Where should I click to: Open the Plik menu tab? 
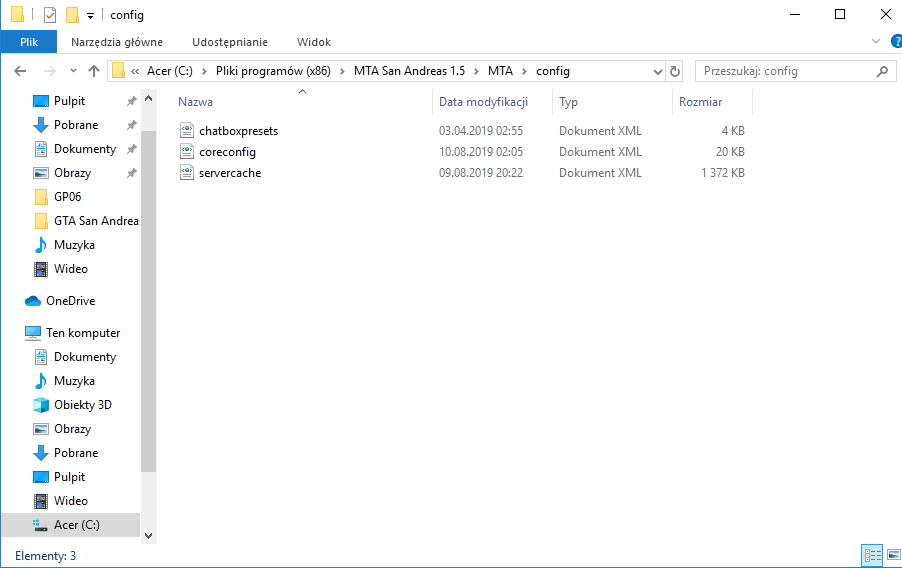point(29,42)
